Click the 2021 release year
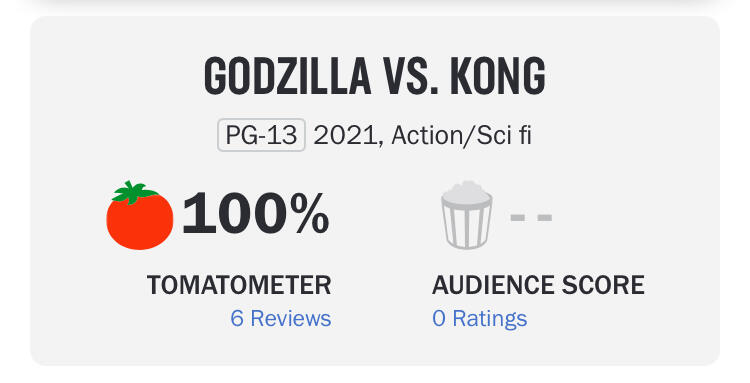Viewport: 750px width, 383px height. coord(348,136)
